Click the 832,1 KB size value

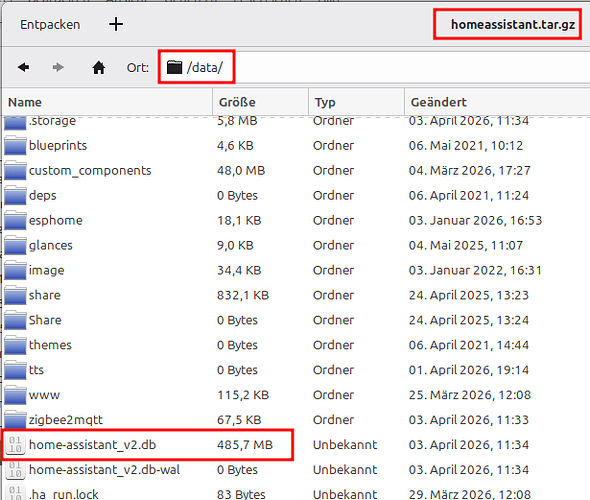click(x=243, y=295)
